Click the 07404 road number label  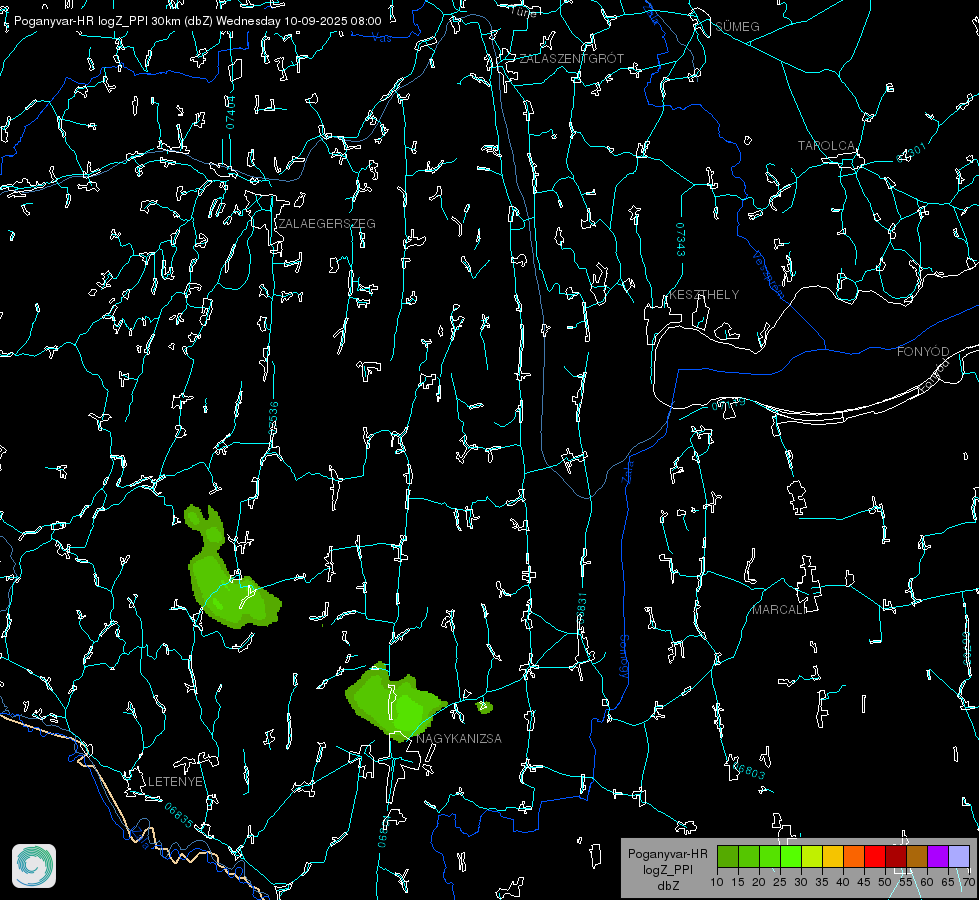click(230, 113)
